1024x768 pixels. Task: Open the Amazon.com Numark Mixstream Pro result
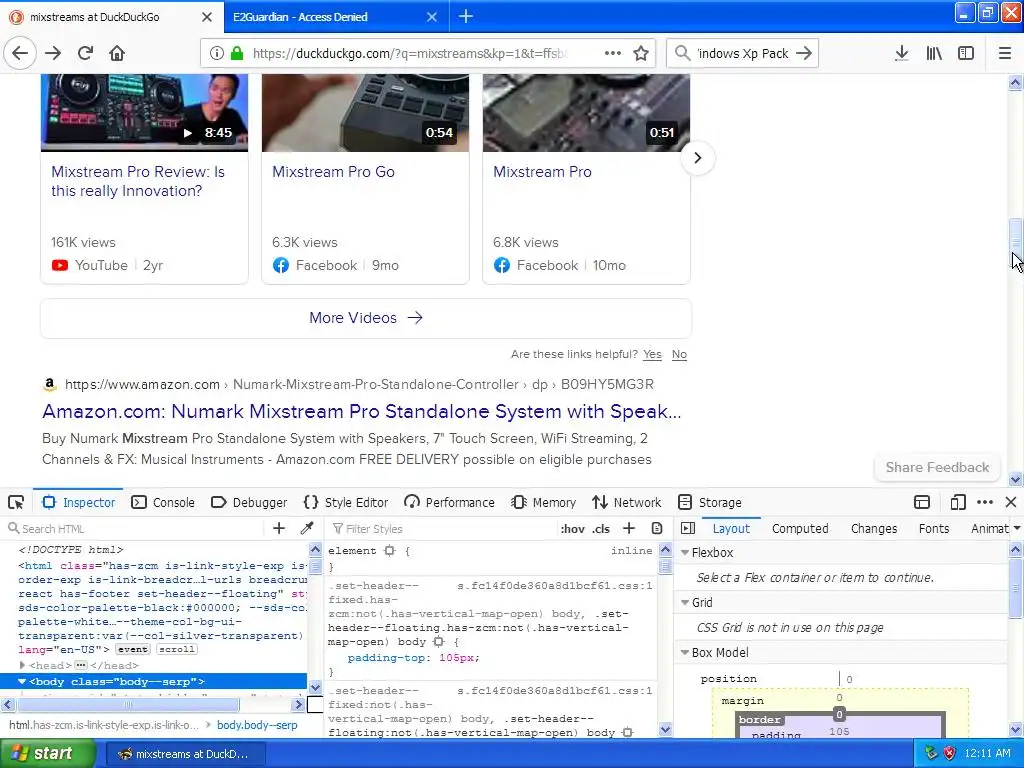click(361, 411)
